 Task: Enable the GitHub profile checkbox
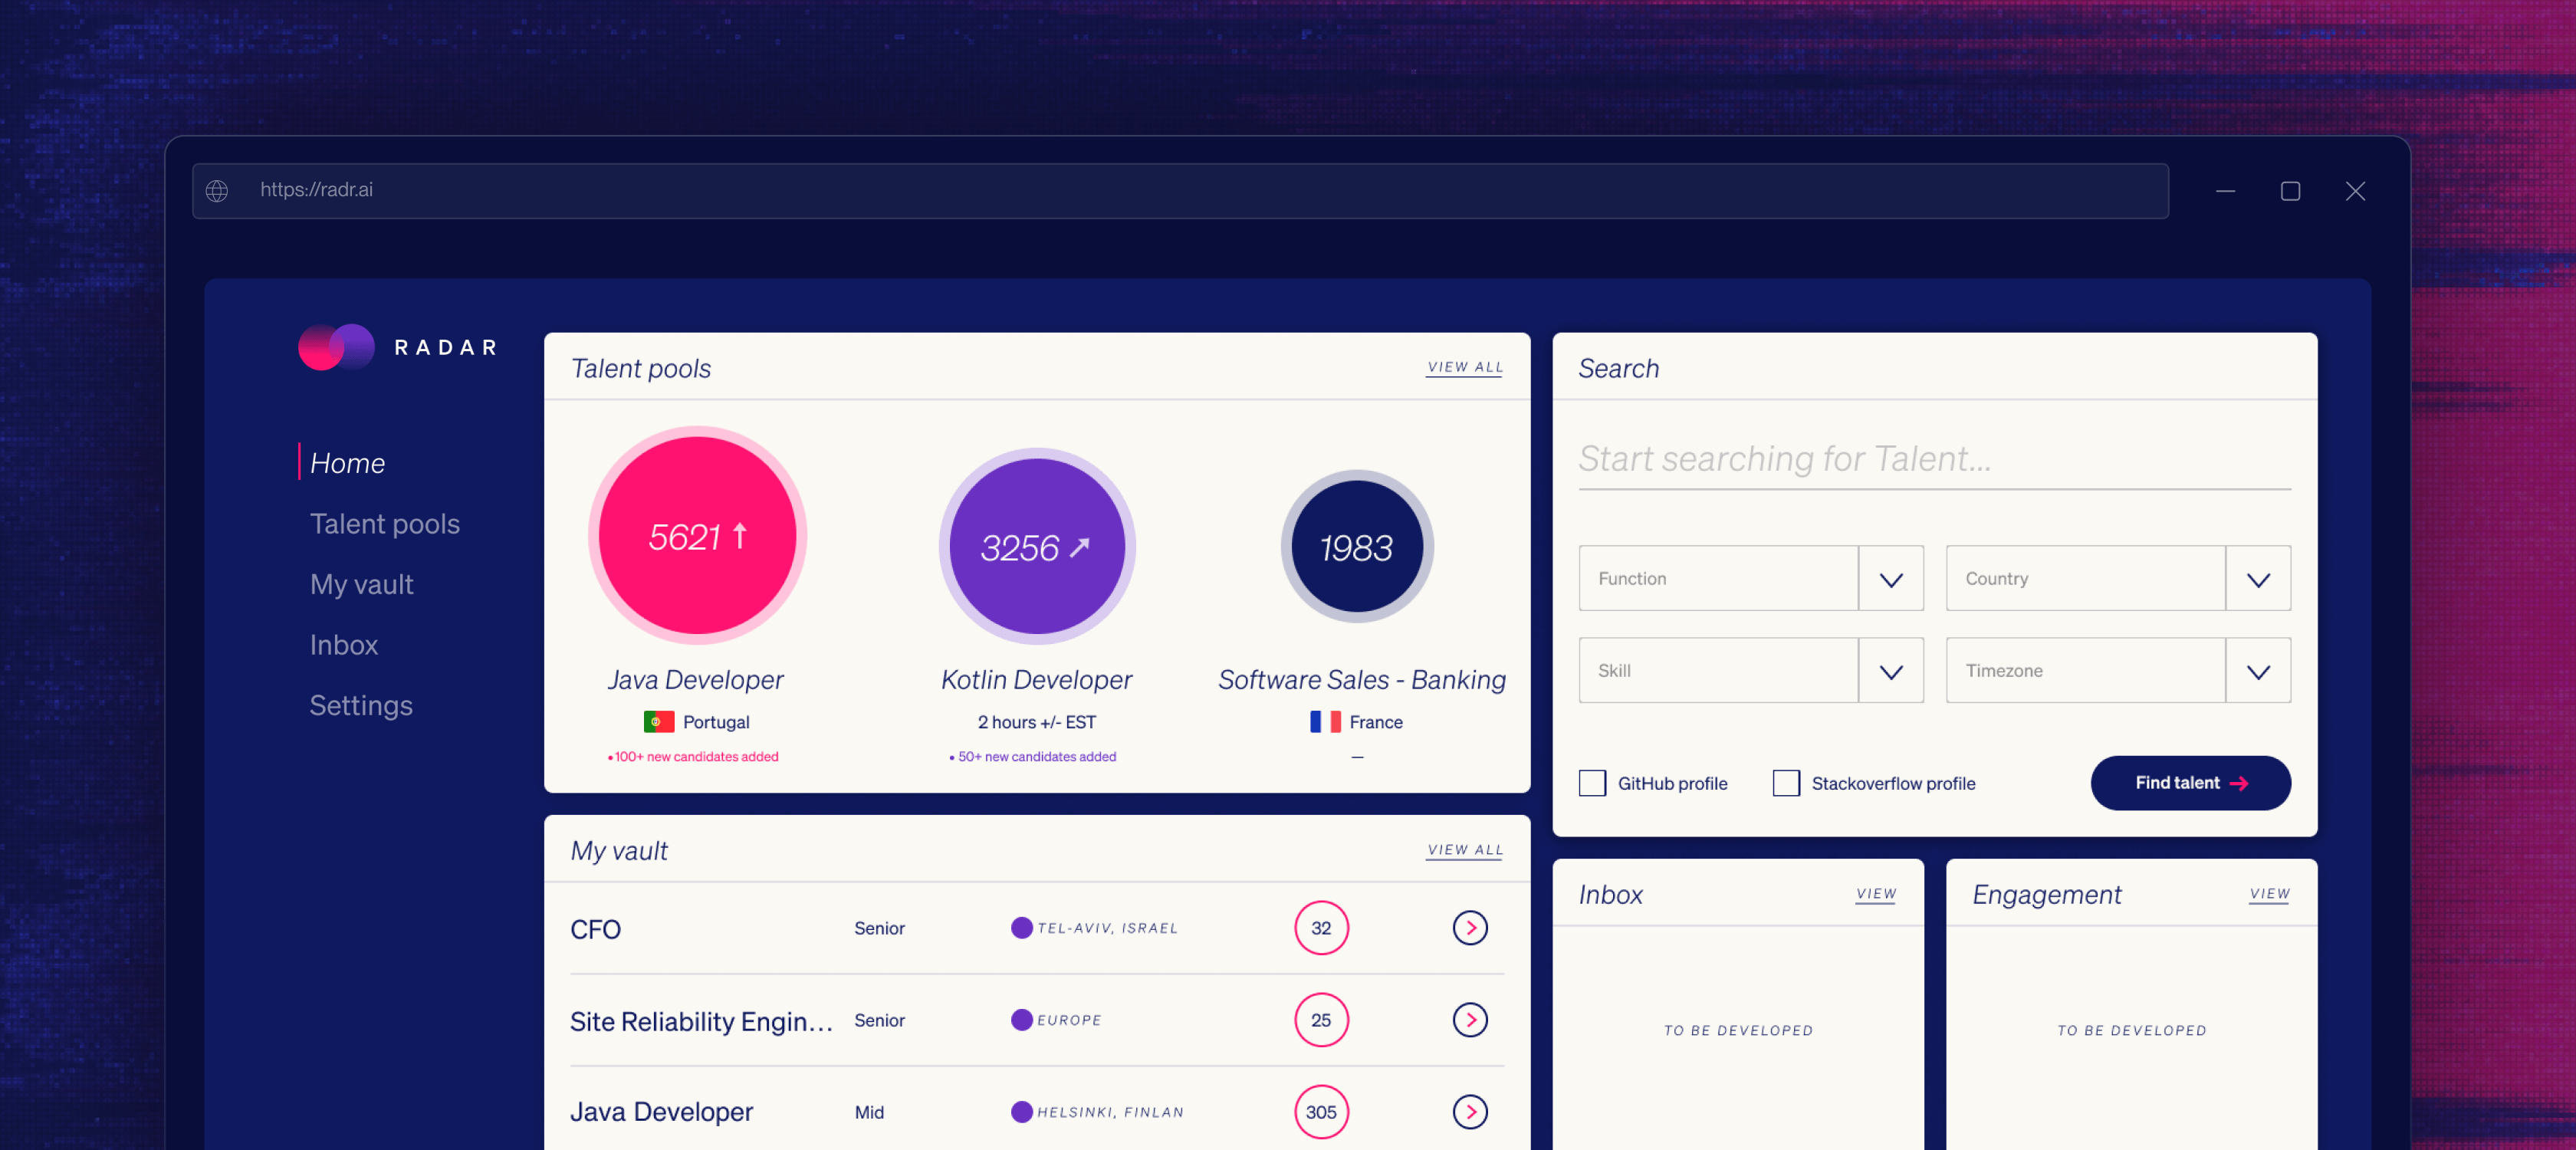click(x=1592, y=782)
